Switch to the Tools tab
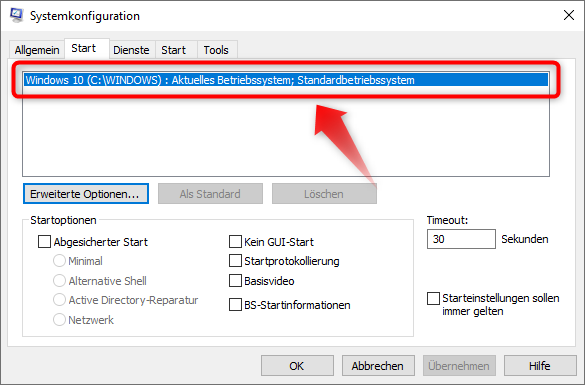 click(x=216, y=50)
